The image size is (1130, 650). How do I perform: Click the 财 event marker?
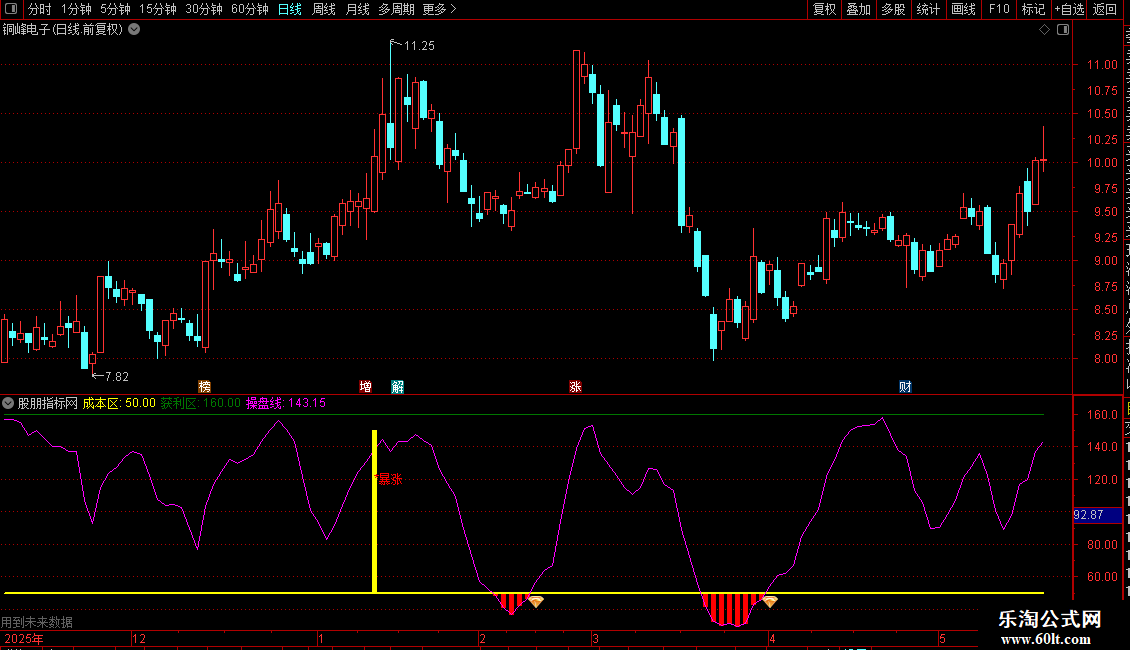905,387
